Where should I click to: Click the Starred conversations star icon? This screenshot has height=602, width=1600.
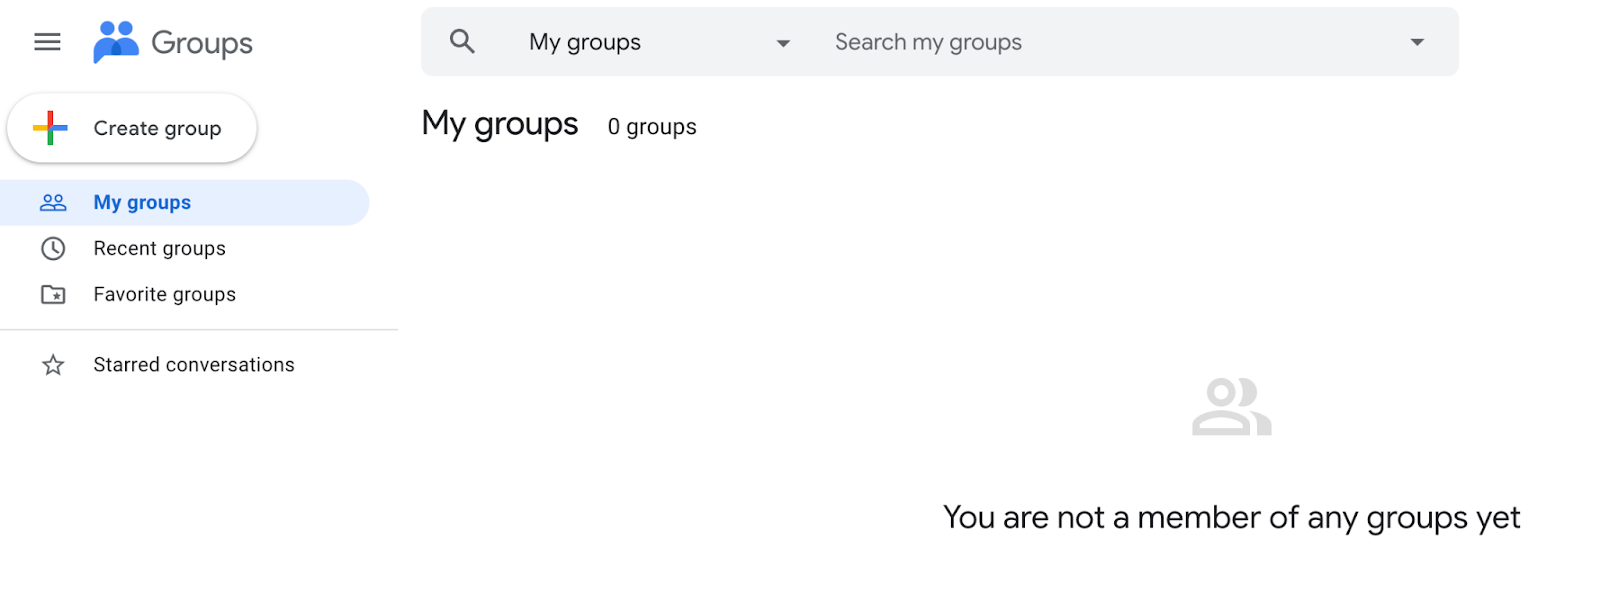[53, 365]
